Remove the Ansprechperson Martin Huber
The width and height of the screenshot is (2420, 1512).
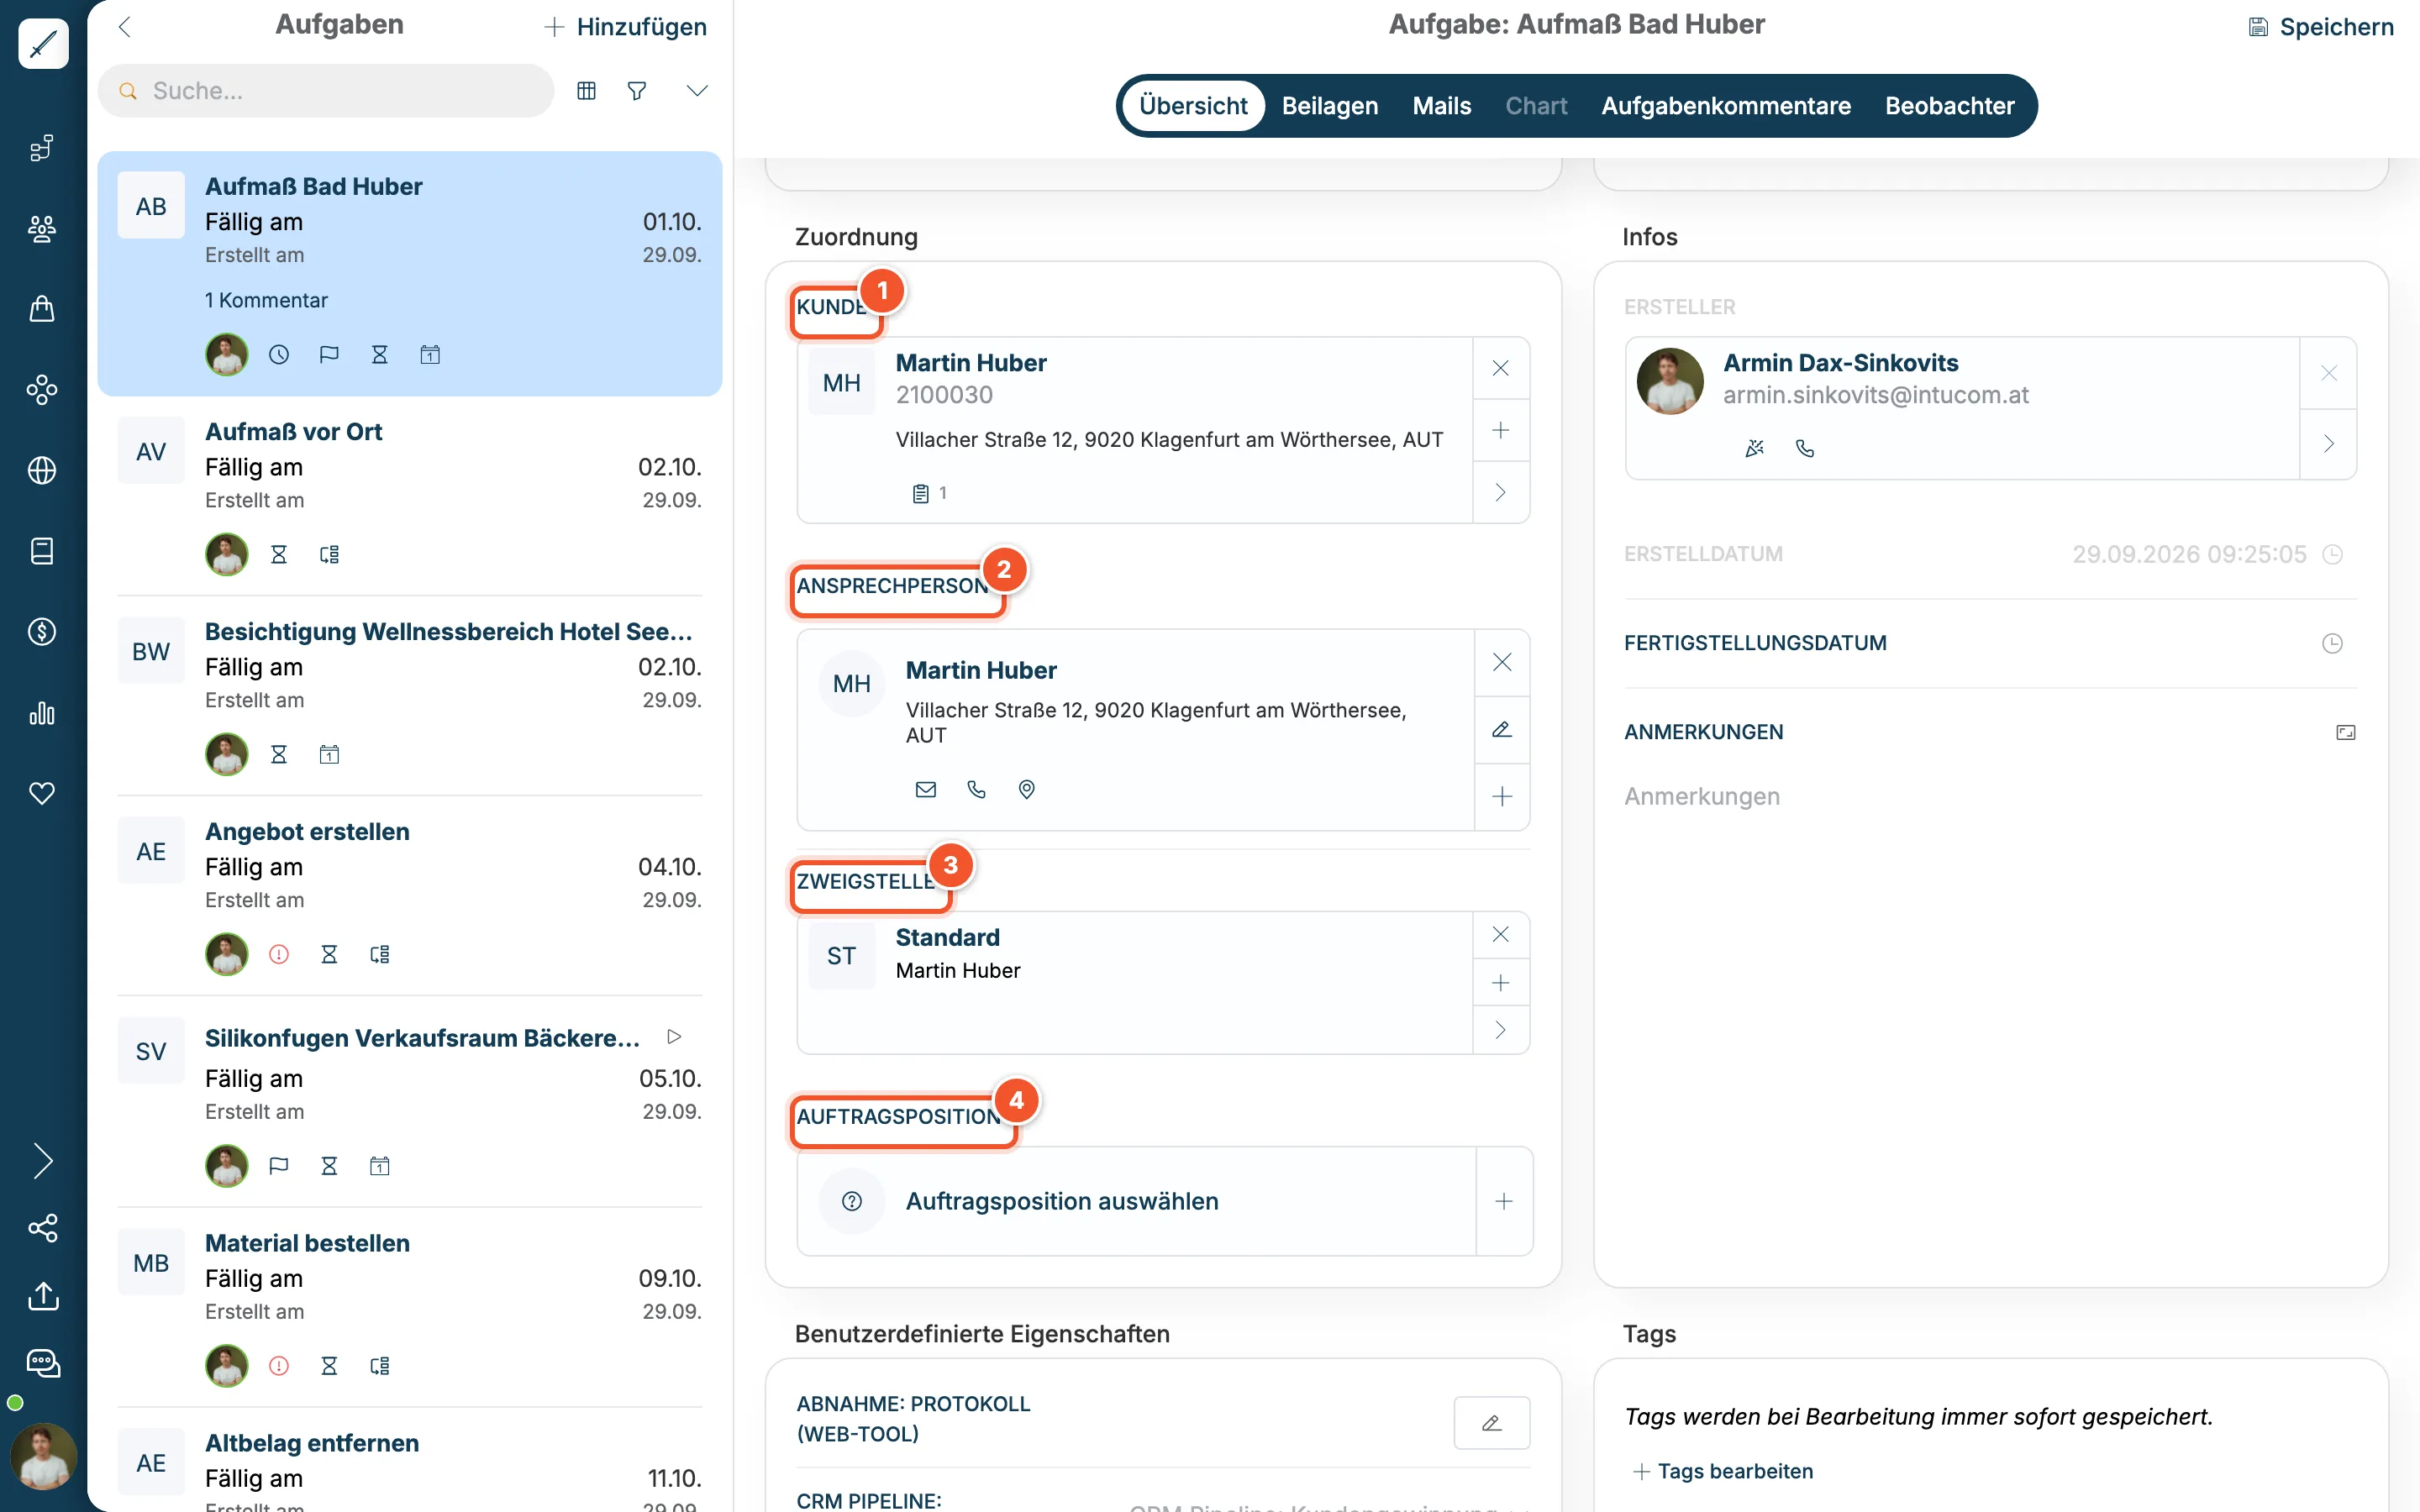[1502, 662]
